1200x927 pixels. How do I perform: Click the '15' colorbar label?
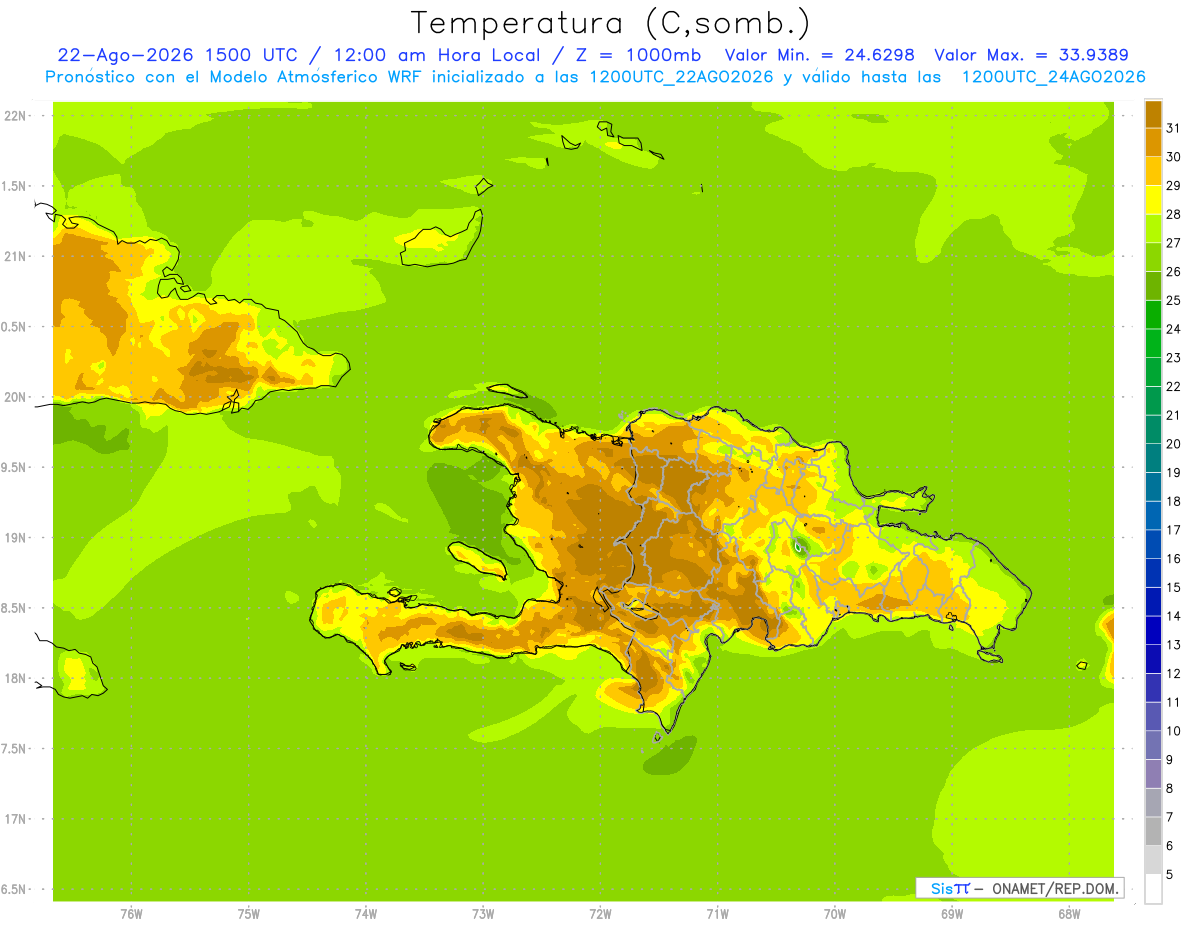point(1173,587)
